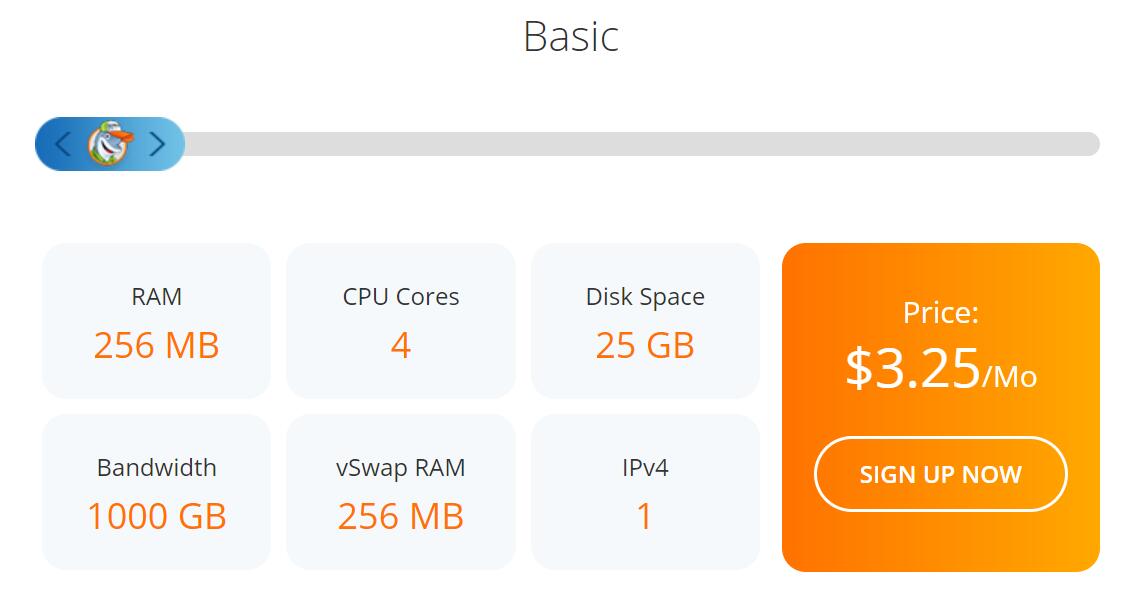Select the CPU Cores card
Image resolution: width=1137 pixels, height=602 pixels.
401,321
